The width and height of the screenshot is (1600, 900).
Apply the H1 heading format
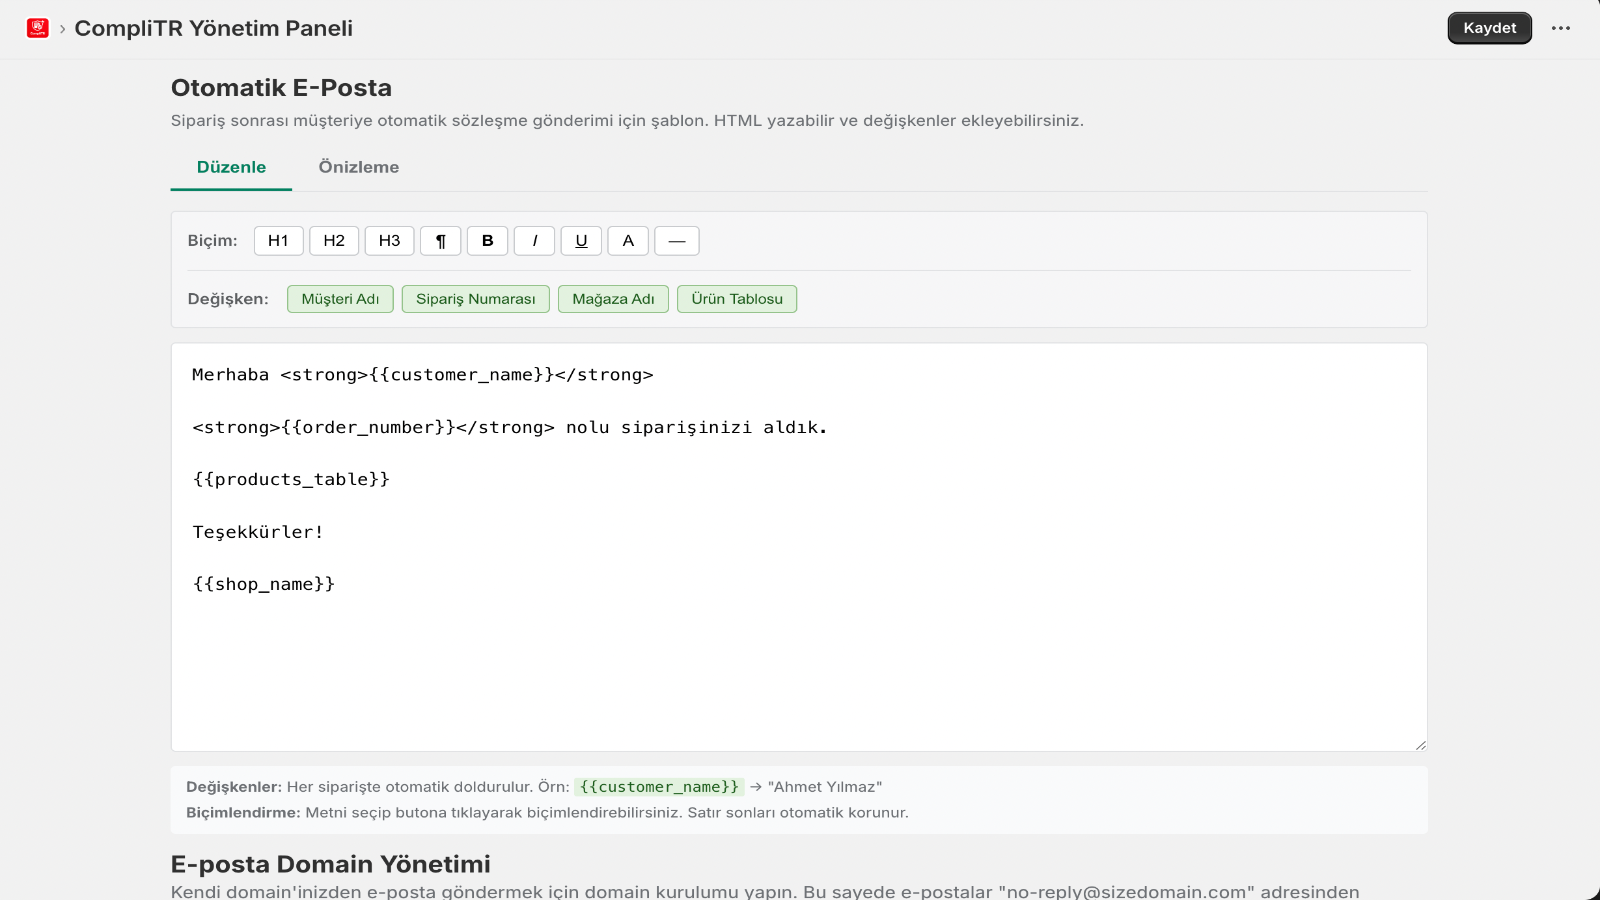pos(278,240)
